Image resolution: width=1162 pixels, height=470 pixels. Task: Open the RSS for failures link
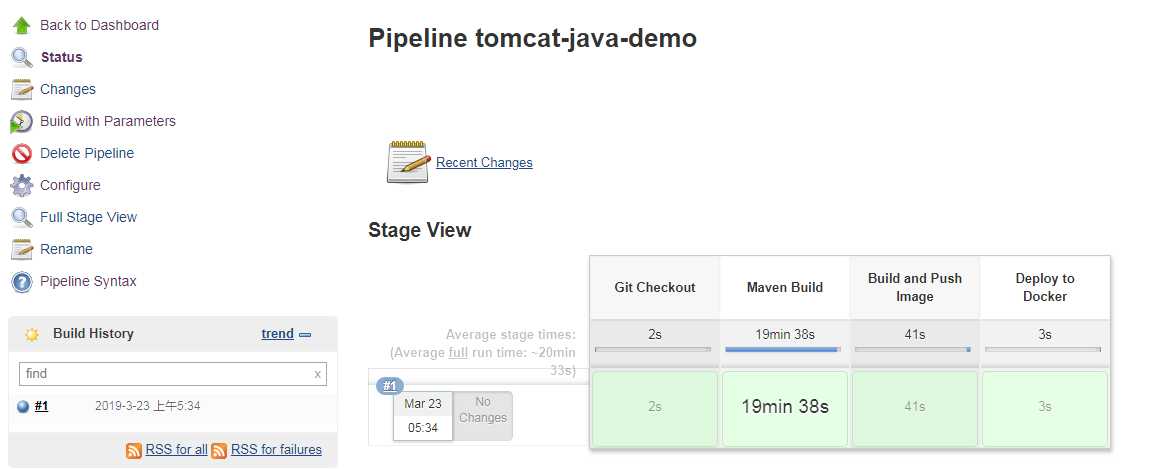point(276,450)
